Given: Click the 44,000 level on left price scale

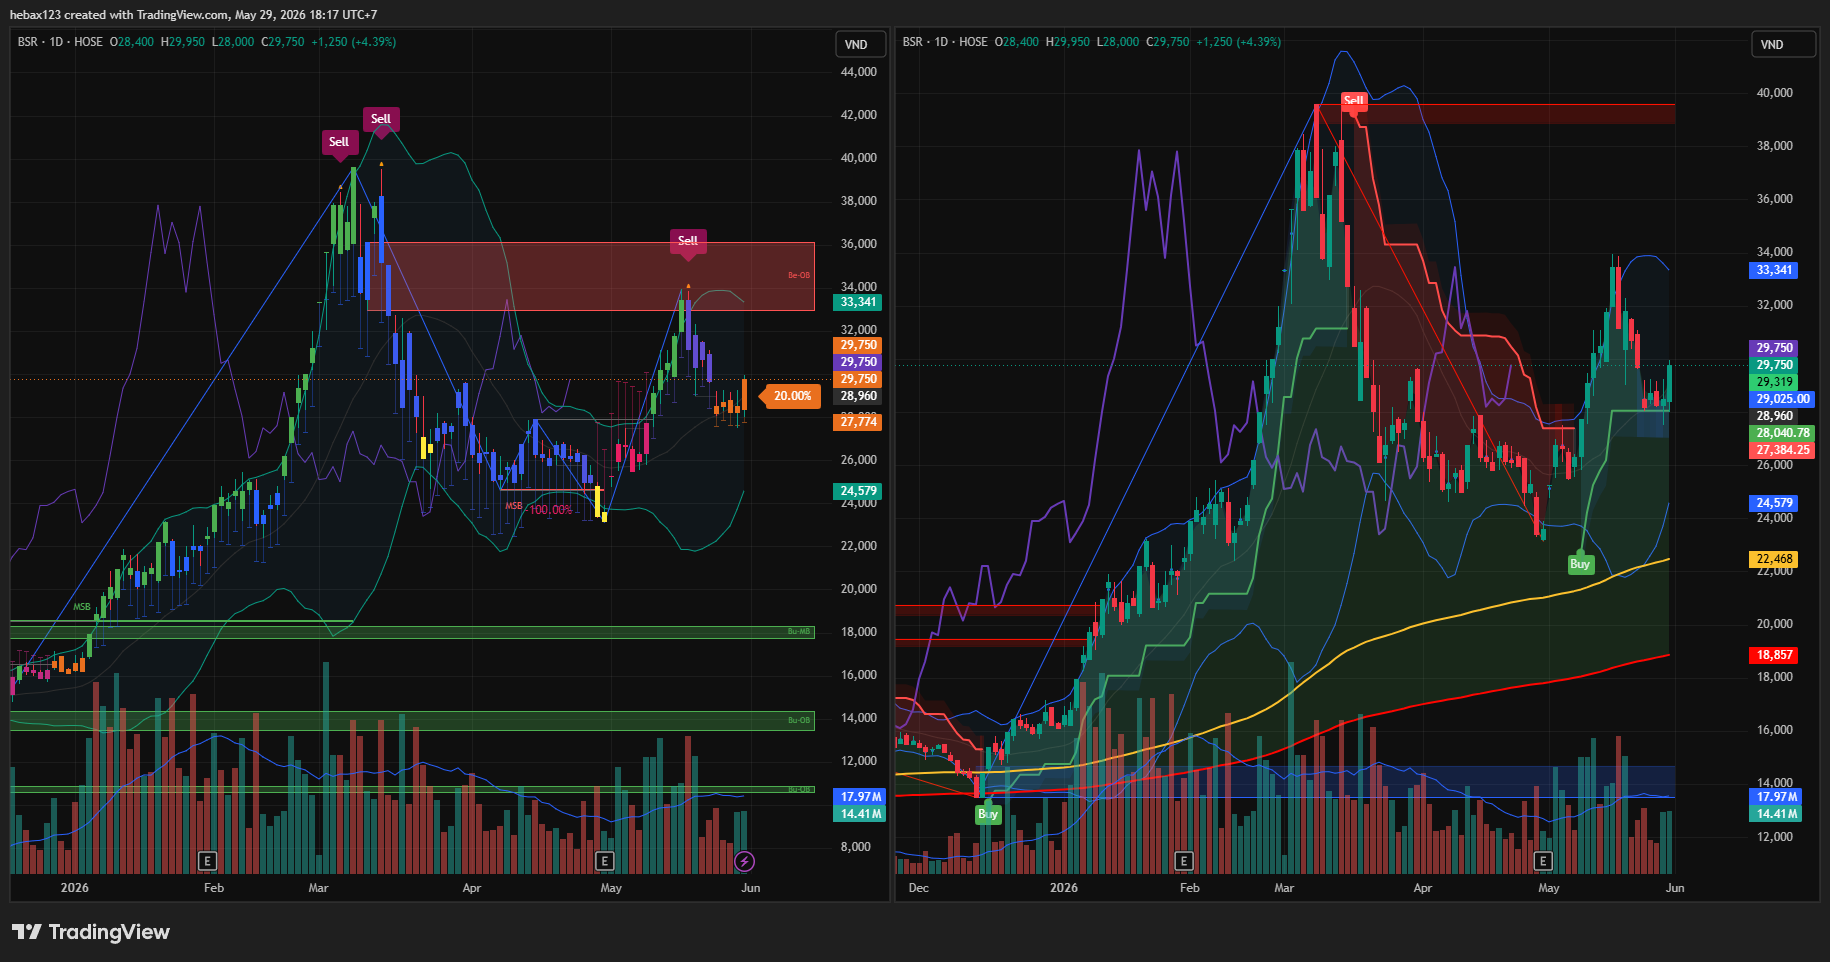Looking at the screenshot, I should tap(859, 72).
